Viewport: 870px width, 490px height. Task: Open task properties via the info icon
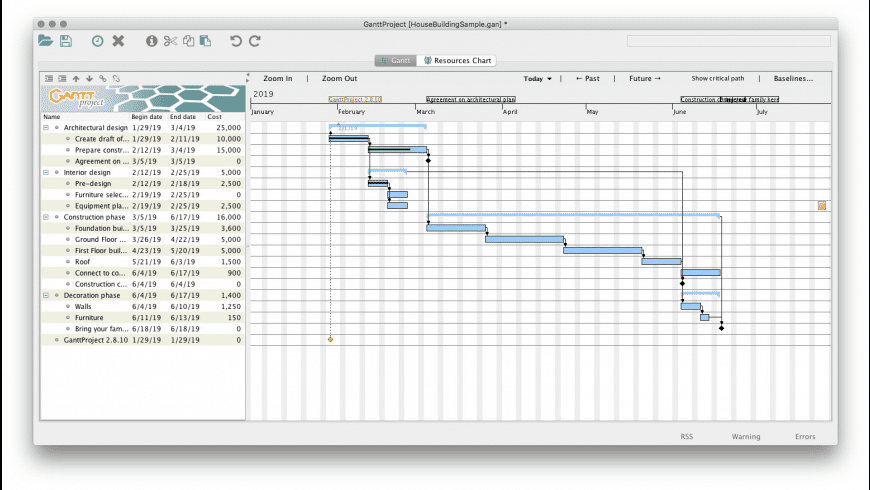coord(152,41)
